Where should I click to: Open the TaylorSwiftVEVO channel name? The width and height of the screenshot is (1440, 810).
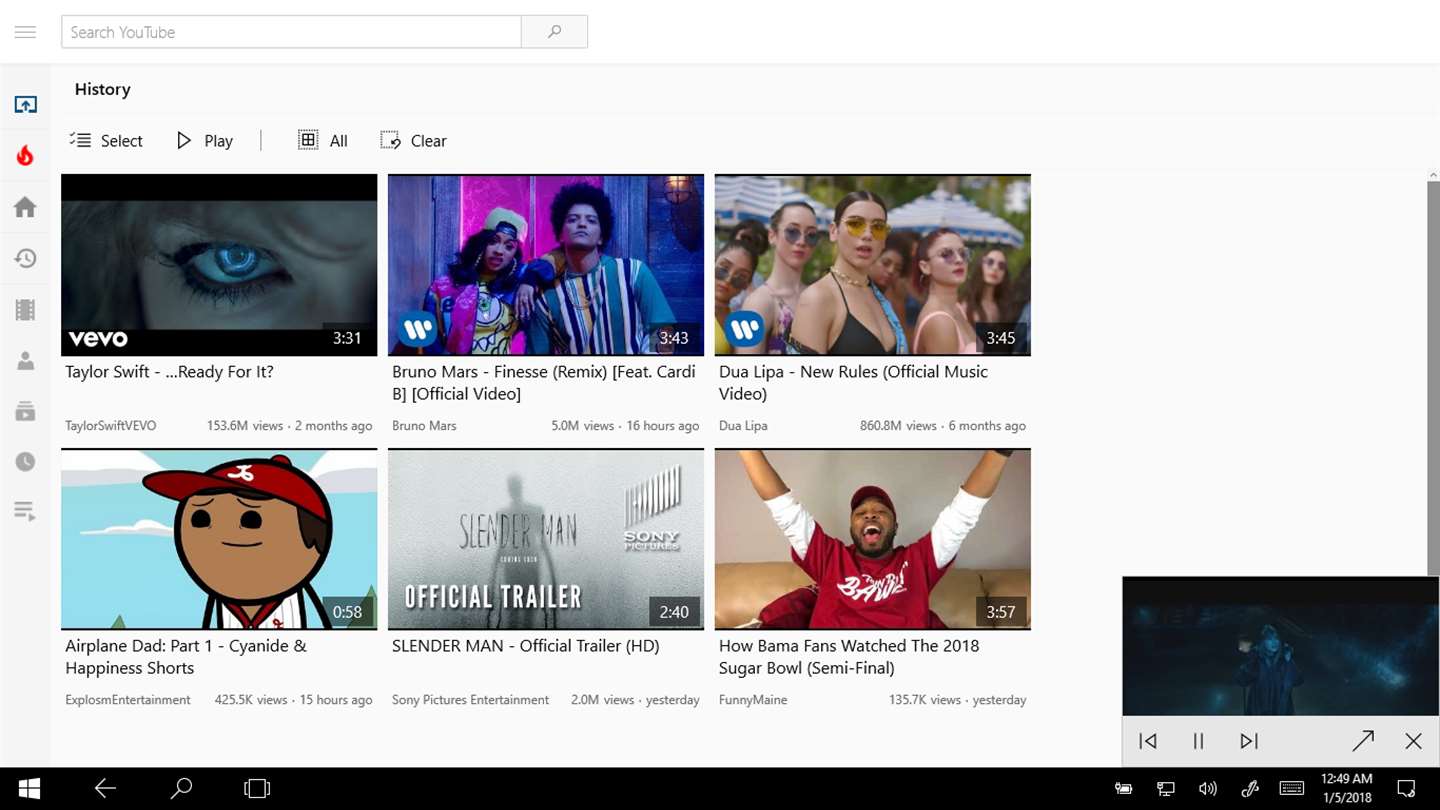pos(111,426)
